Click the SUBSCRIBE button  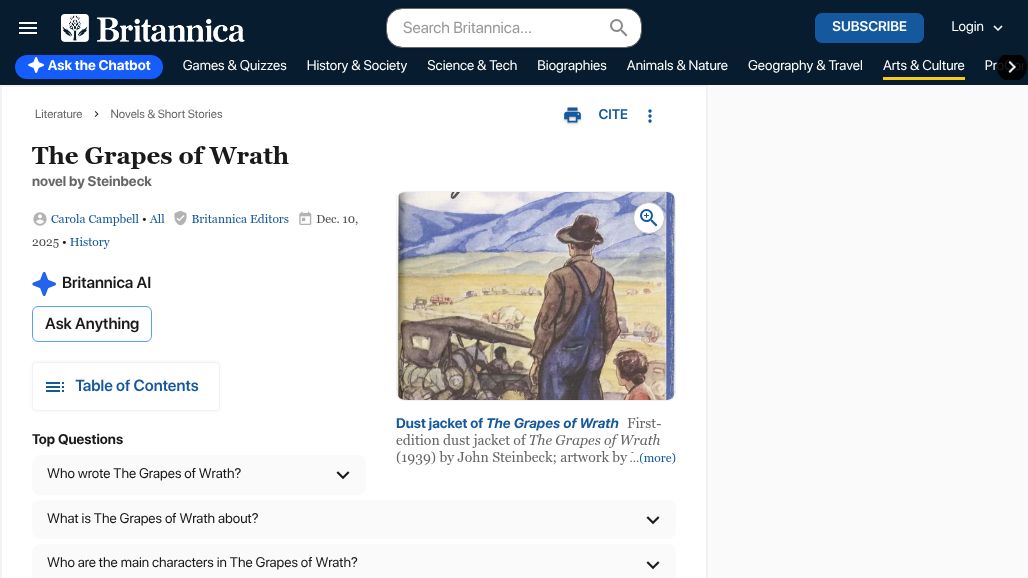point(869,27)
